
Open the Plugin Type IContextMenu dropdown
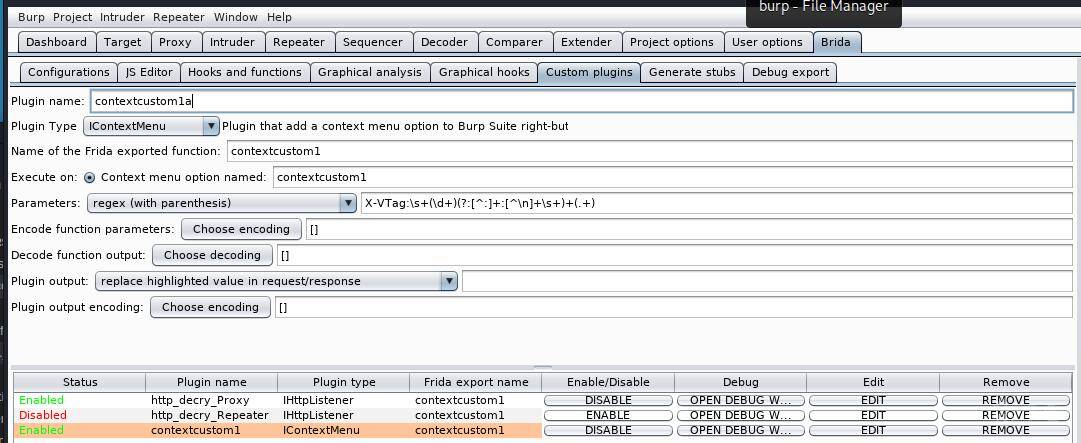tap(151, 126)
